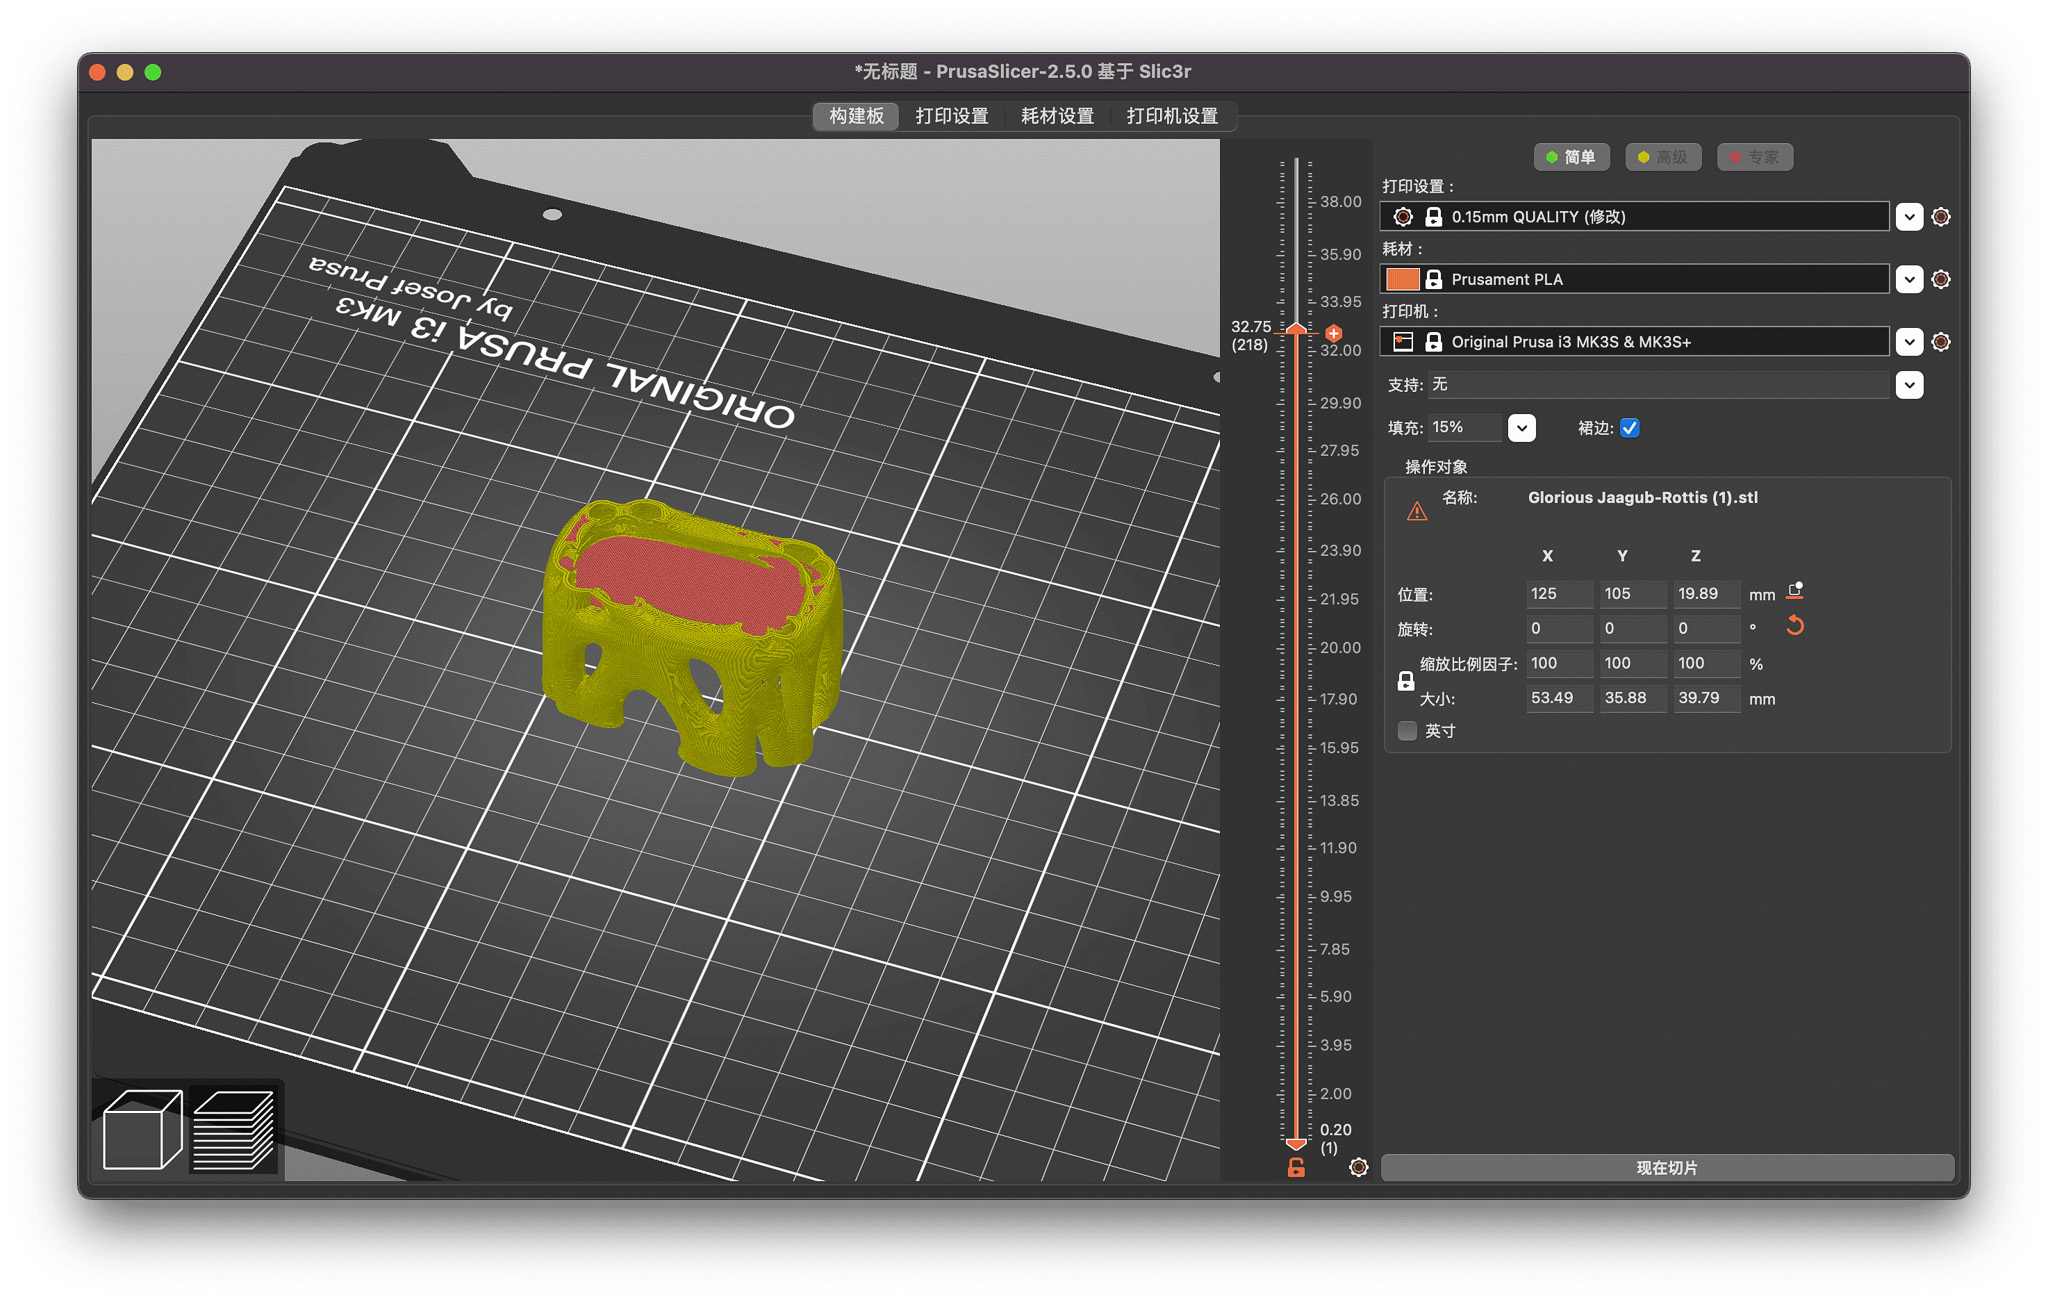
Task: Click the orange filament color swatch
Action: [x=1403, y=280]
